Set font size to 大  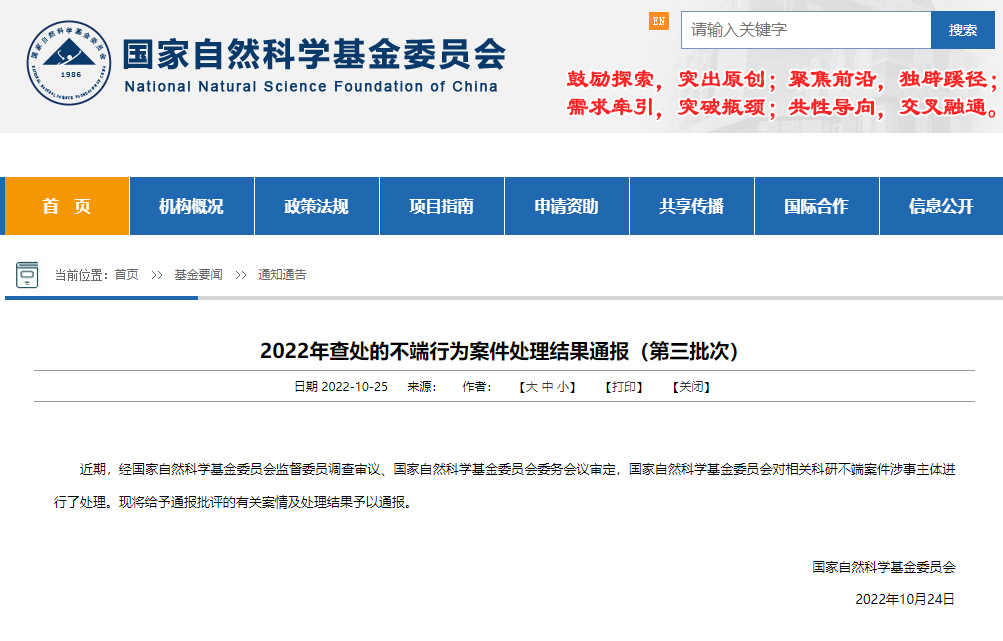coord(531,386)
